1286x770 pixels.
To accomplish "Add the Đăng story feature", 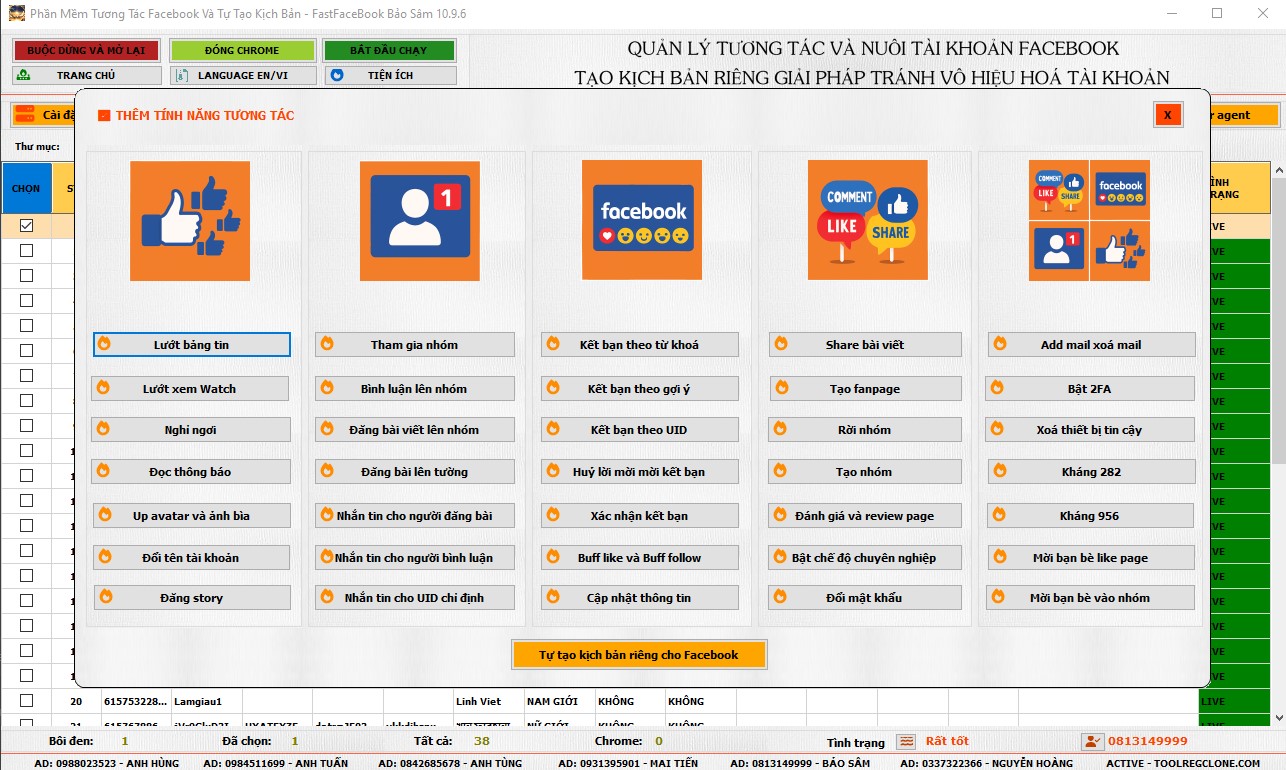I will 192,598.
